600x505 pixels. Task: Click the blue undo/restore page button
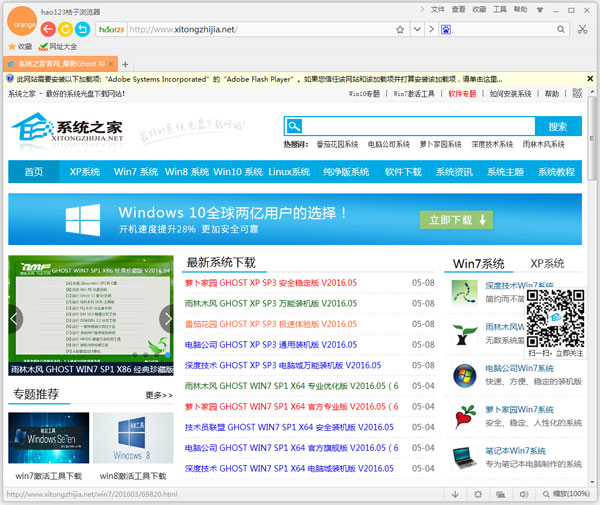(82, 29)
